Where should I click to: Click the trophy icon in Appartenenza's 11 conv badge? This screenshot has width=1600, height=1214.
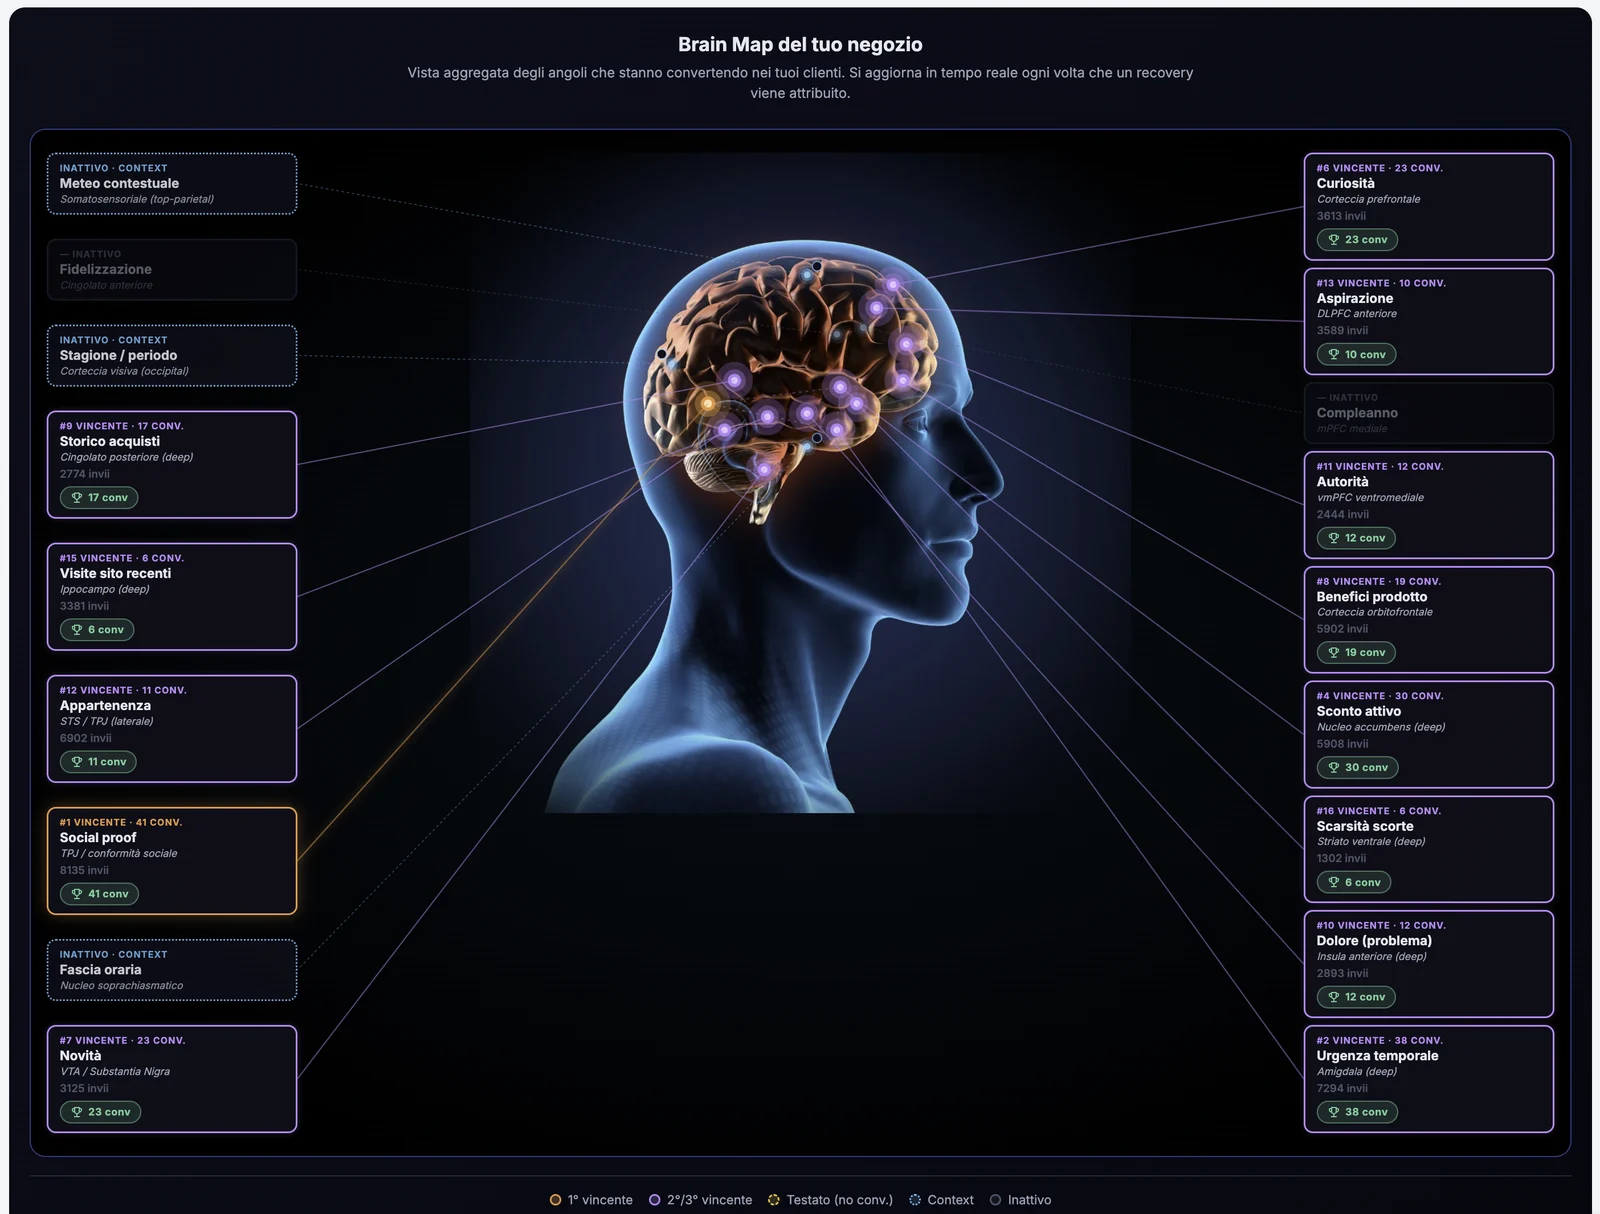coord(76,762)
